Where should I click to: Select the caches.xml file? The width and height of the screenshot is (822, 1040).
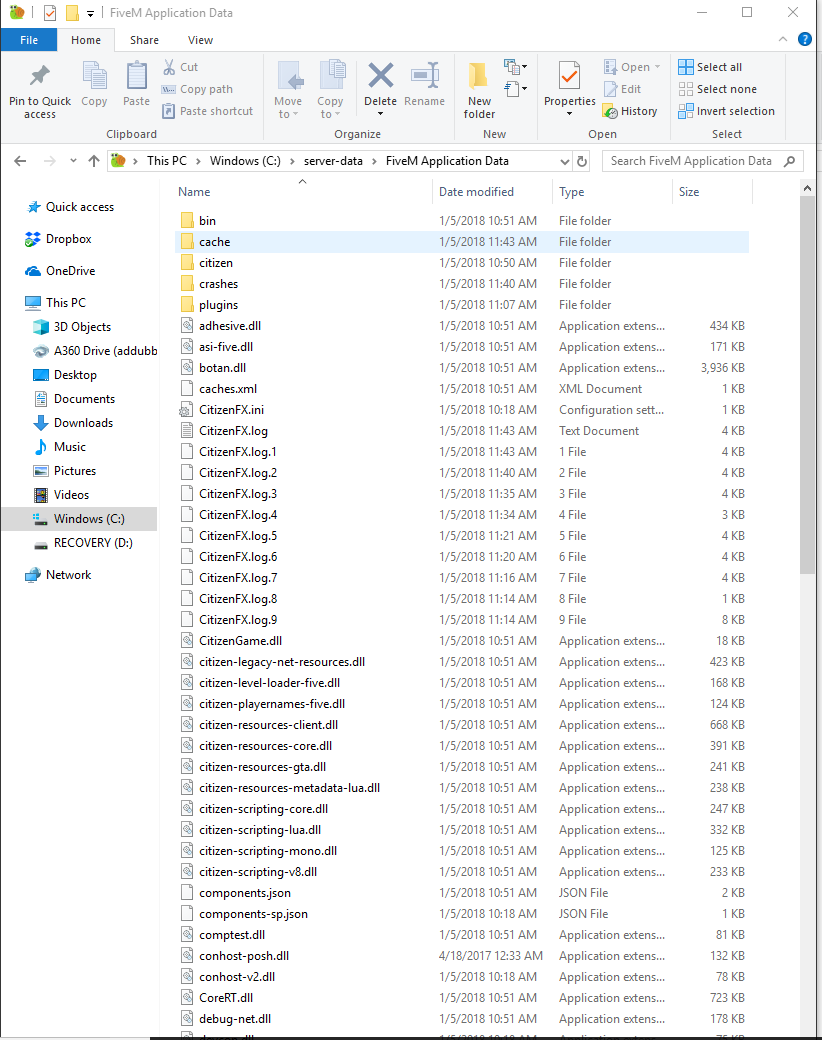pyautogui.click(x=462, y=389)
